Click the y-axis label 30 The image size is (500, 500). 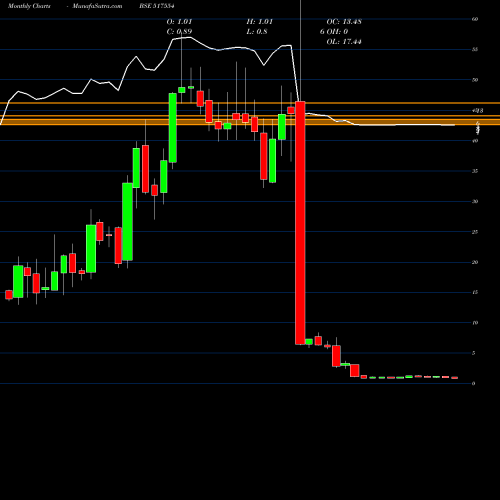click(x=475, y=201)
